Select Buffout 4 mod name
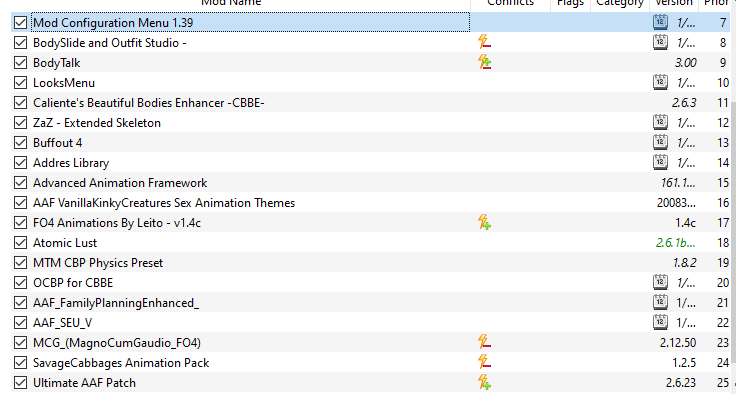This screenshot has width=736, height=394. (x=57, y=143)
